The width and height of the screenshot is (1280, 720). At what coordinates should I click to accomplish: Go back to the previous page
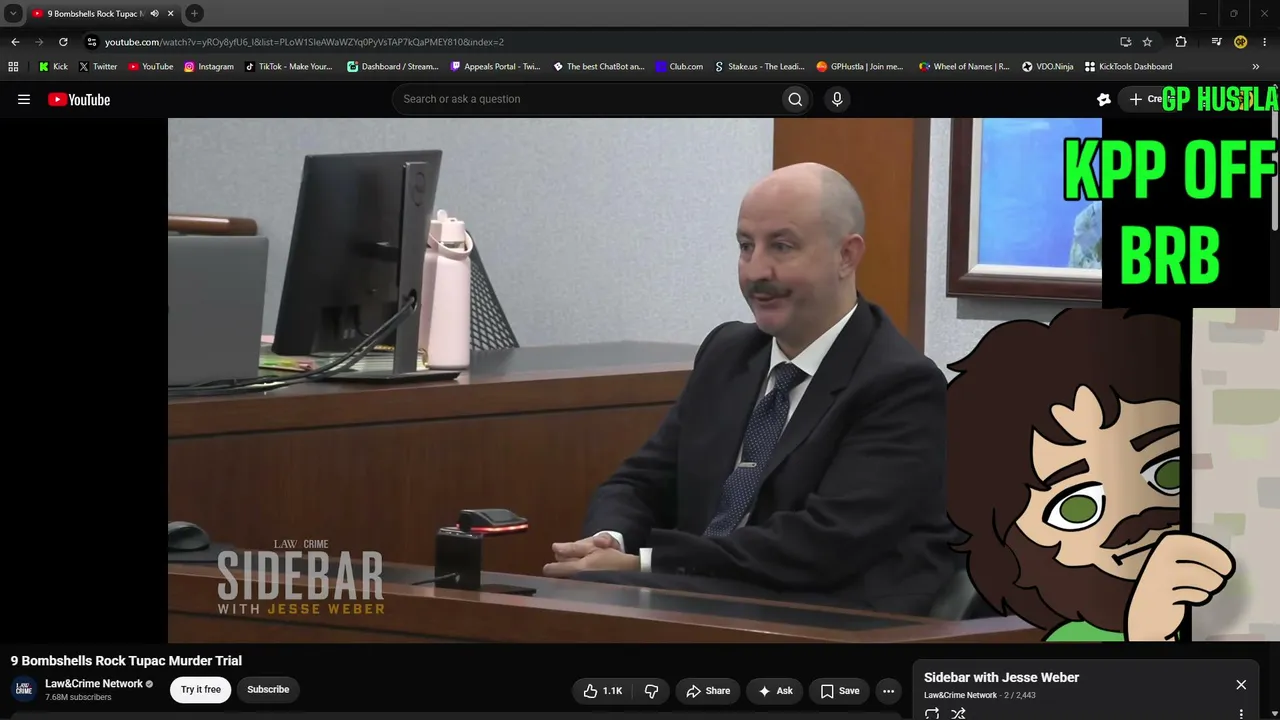[x=15, y=42]
